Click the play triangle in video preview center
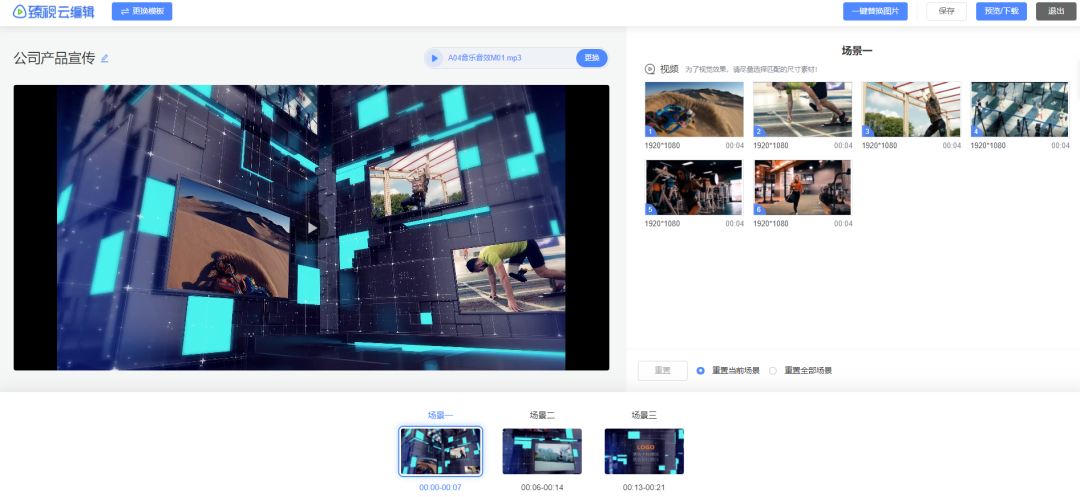 [x=312, y=228]
